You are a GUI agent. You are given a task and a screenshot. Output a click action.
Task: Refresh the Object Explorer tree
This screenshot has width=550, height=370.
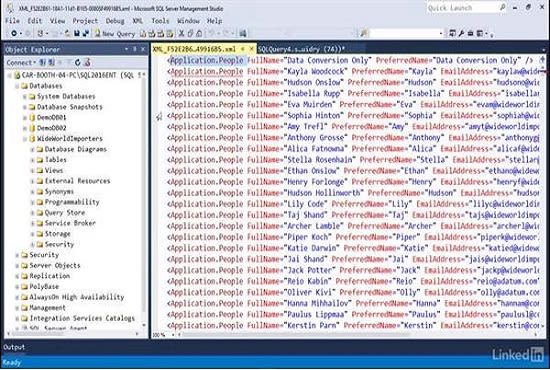(78, 63)
